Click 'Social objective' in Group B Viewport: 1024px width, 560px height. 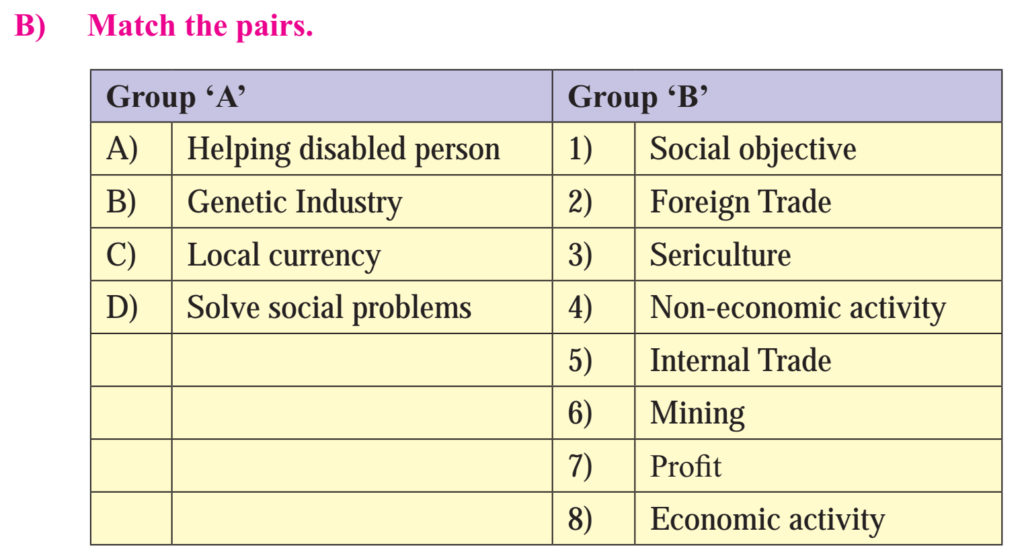point(753,149)
